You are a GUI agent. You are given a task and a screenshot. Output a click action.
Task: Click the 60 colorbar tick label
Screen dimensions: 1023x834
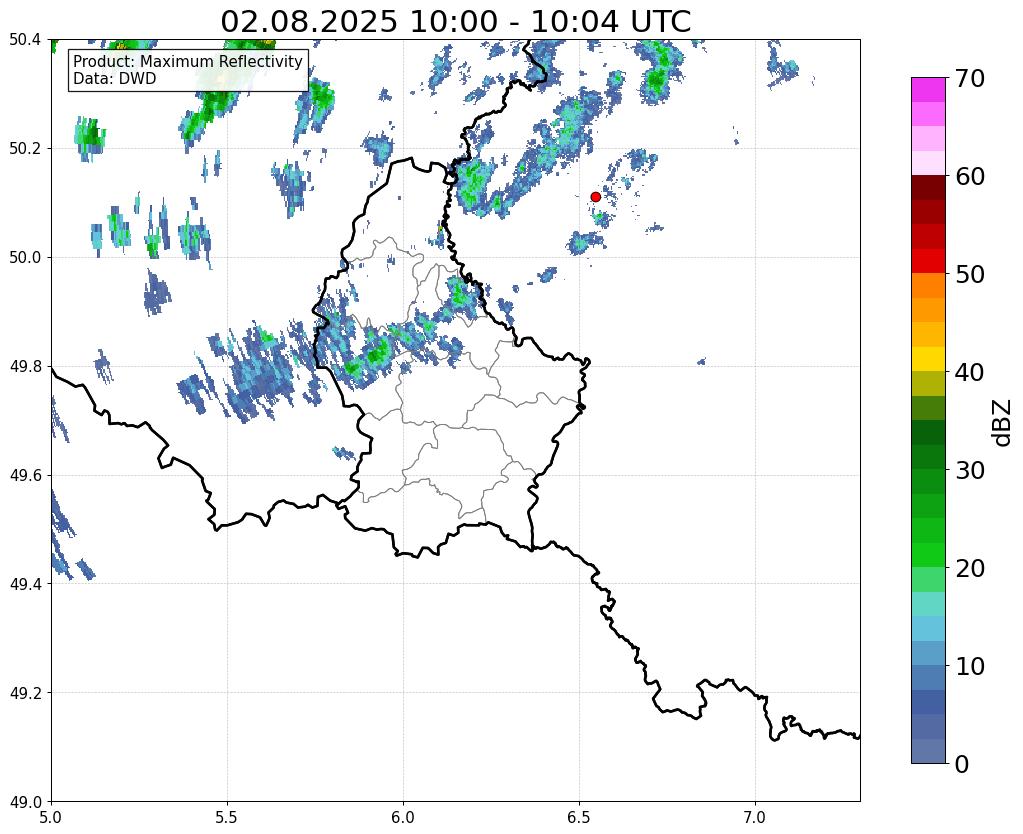click(x=970, y=176)
